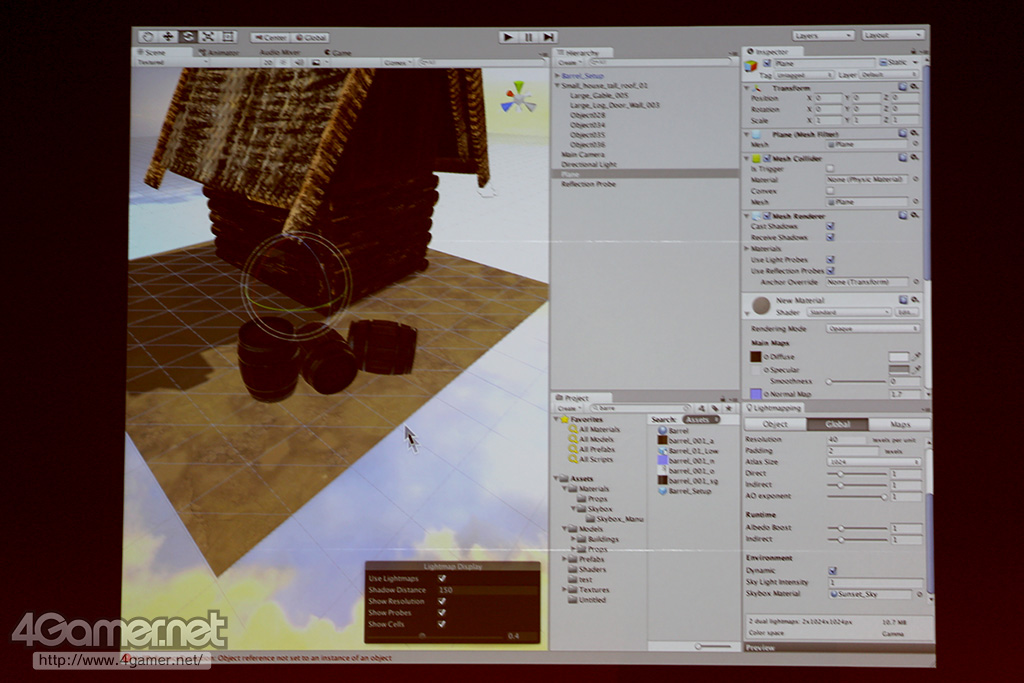The width and height of the screenshot is (1024, 683).
Task: Click search by type icon in Project
Action: (x=702, y=408)
